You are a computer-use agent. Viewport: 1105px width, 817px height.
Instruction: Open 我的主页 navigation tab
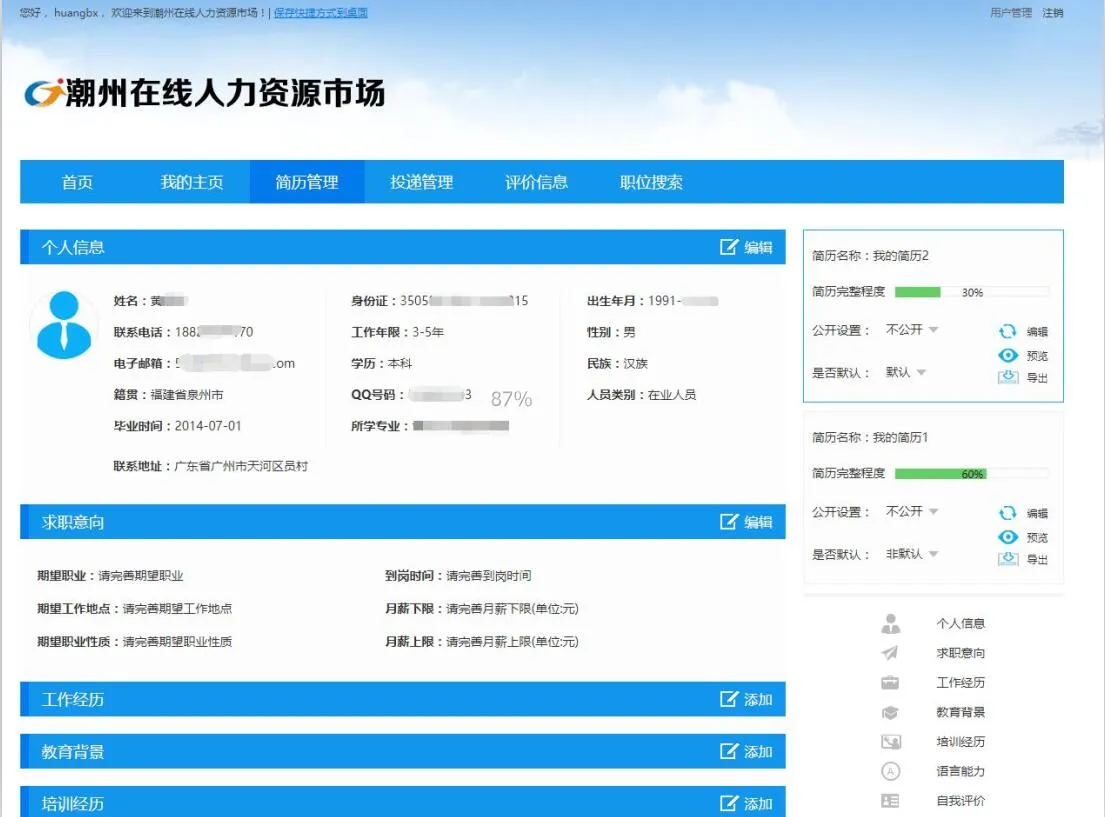(192, 182)
